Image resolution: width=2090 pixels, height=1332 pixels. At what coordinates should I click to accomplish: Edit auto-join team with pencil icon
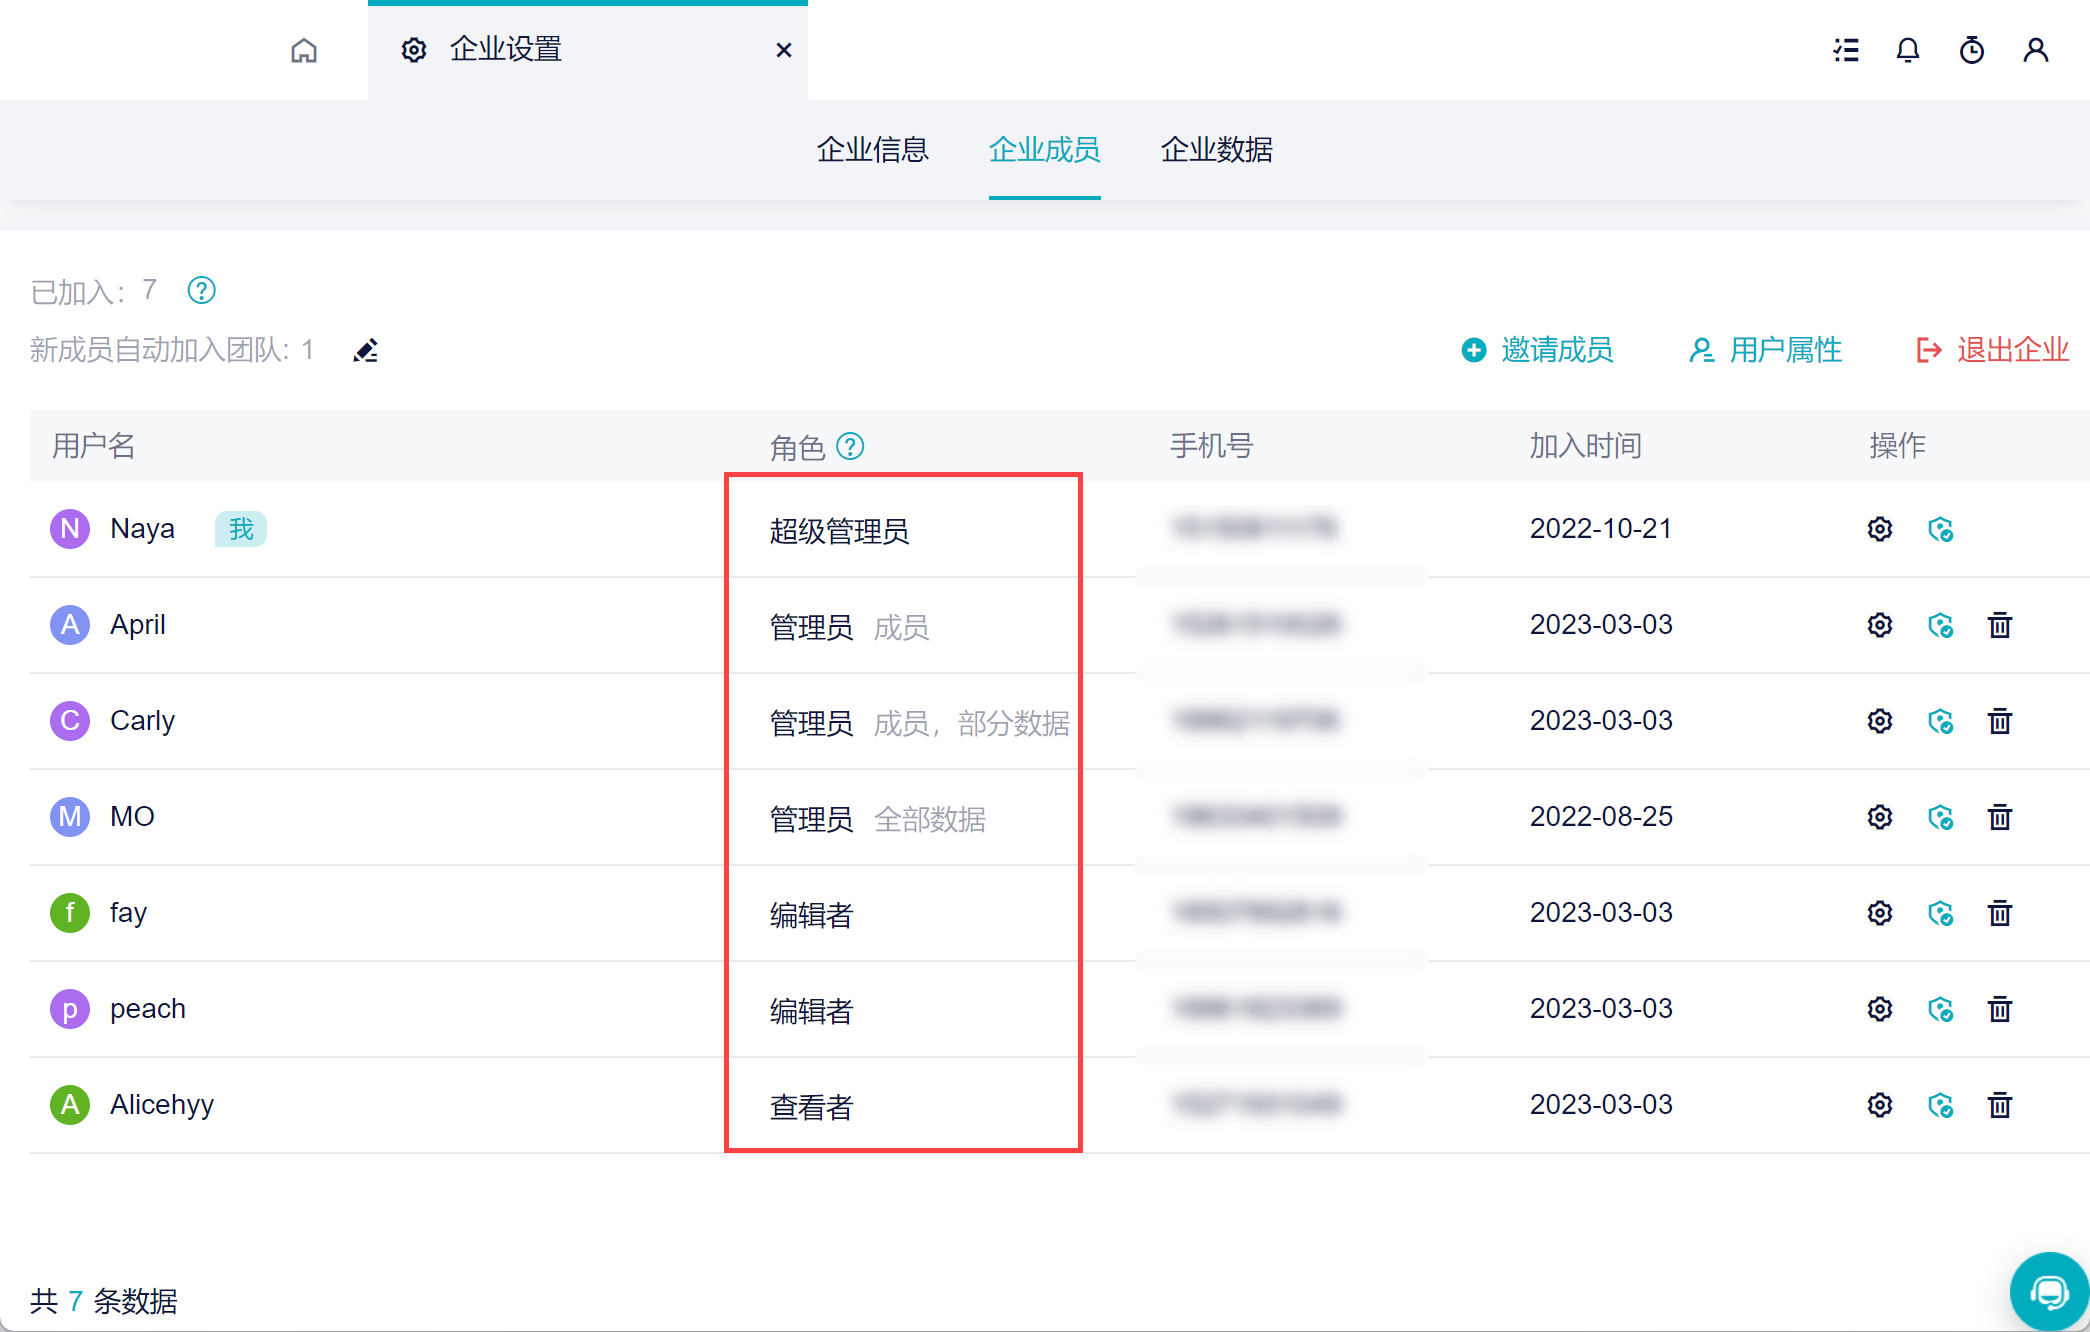pos(366,350)
